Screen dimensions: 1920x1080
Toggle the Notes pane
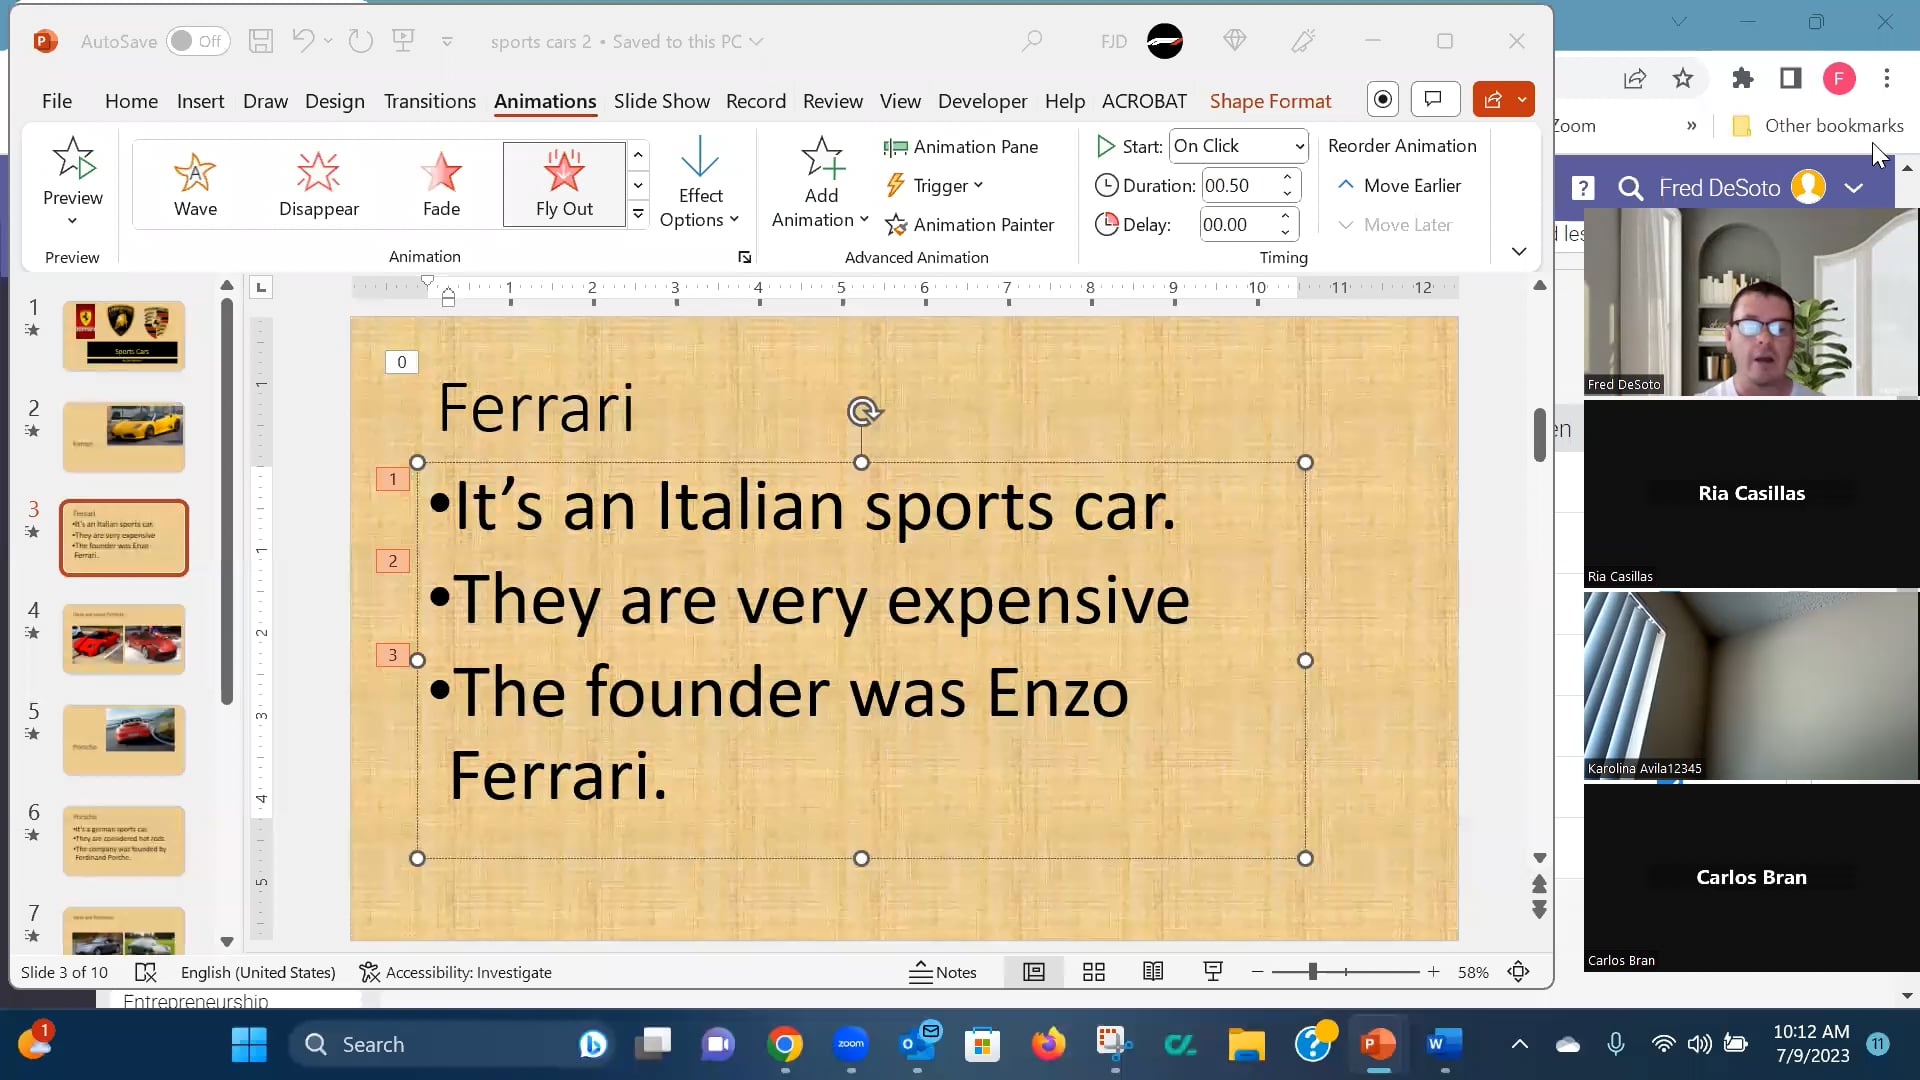point(942,972)
